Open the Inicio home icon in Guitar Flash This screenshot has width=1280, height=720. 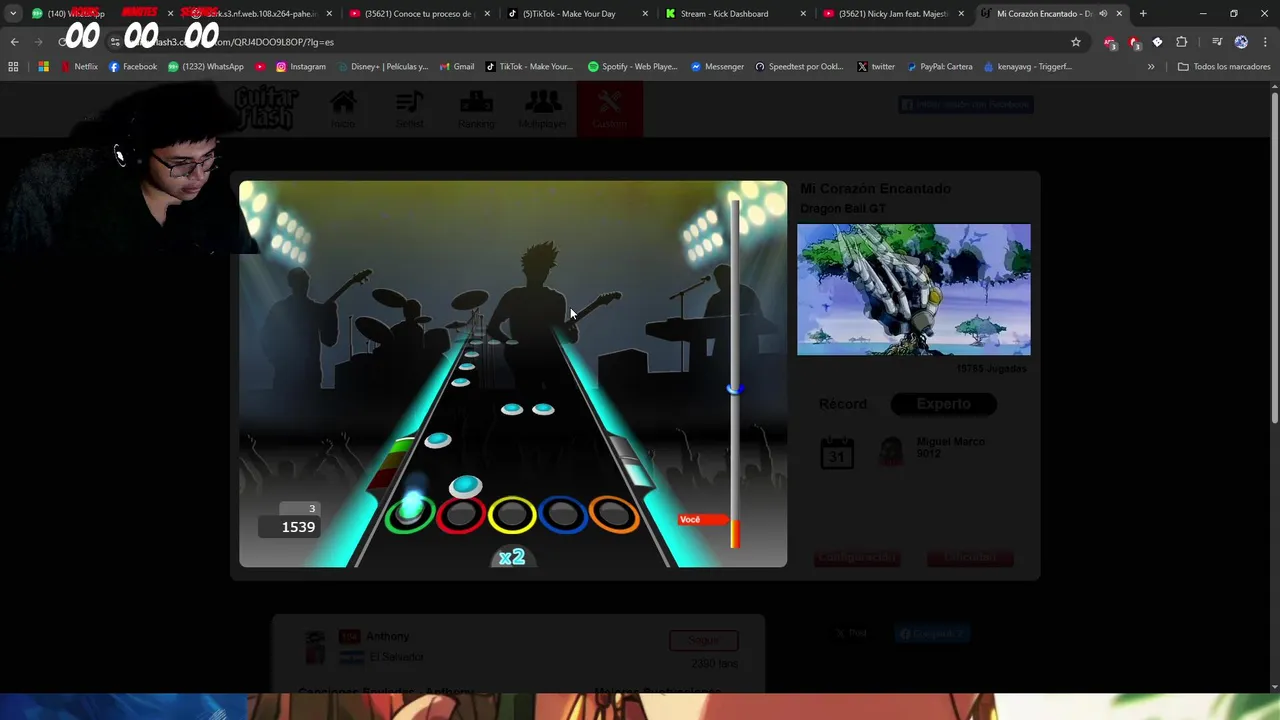click(x=343, y=108)
